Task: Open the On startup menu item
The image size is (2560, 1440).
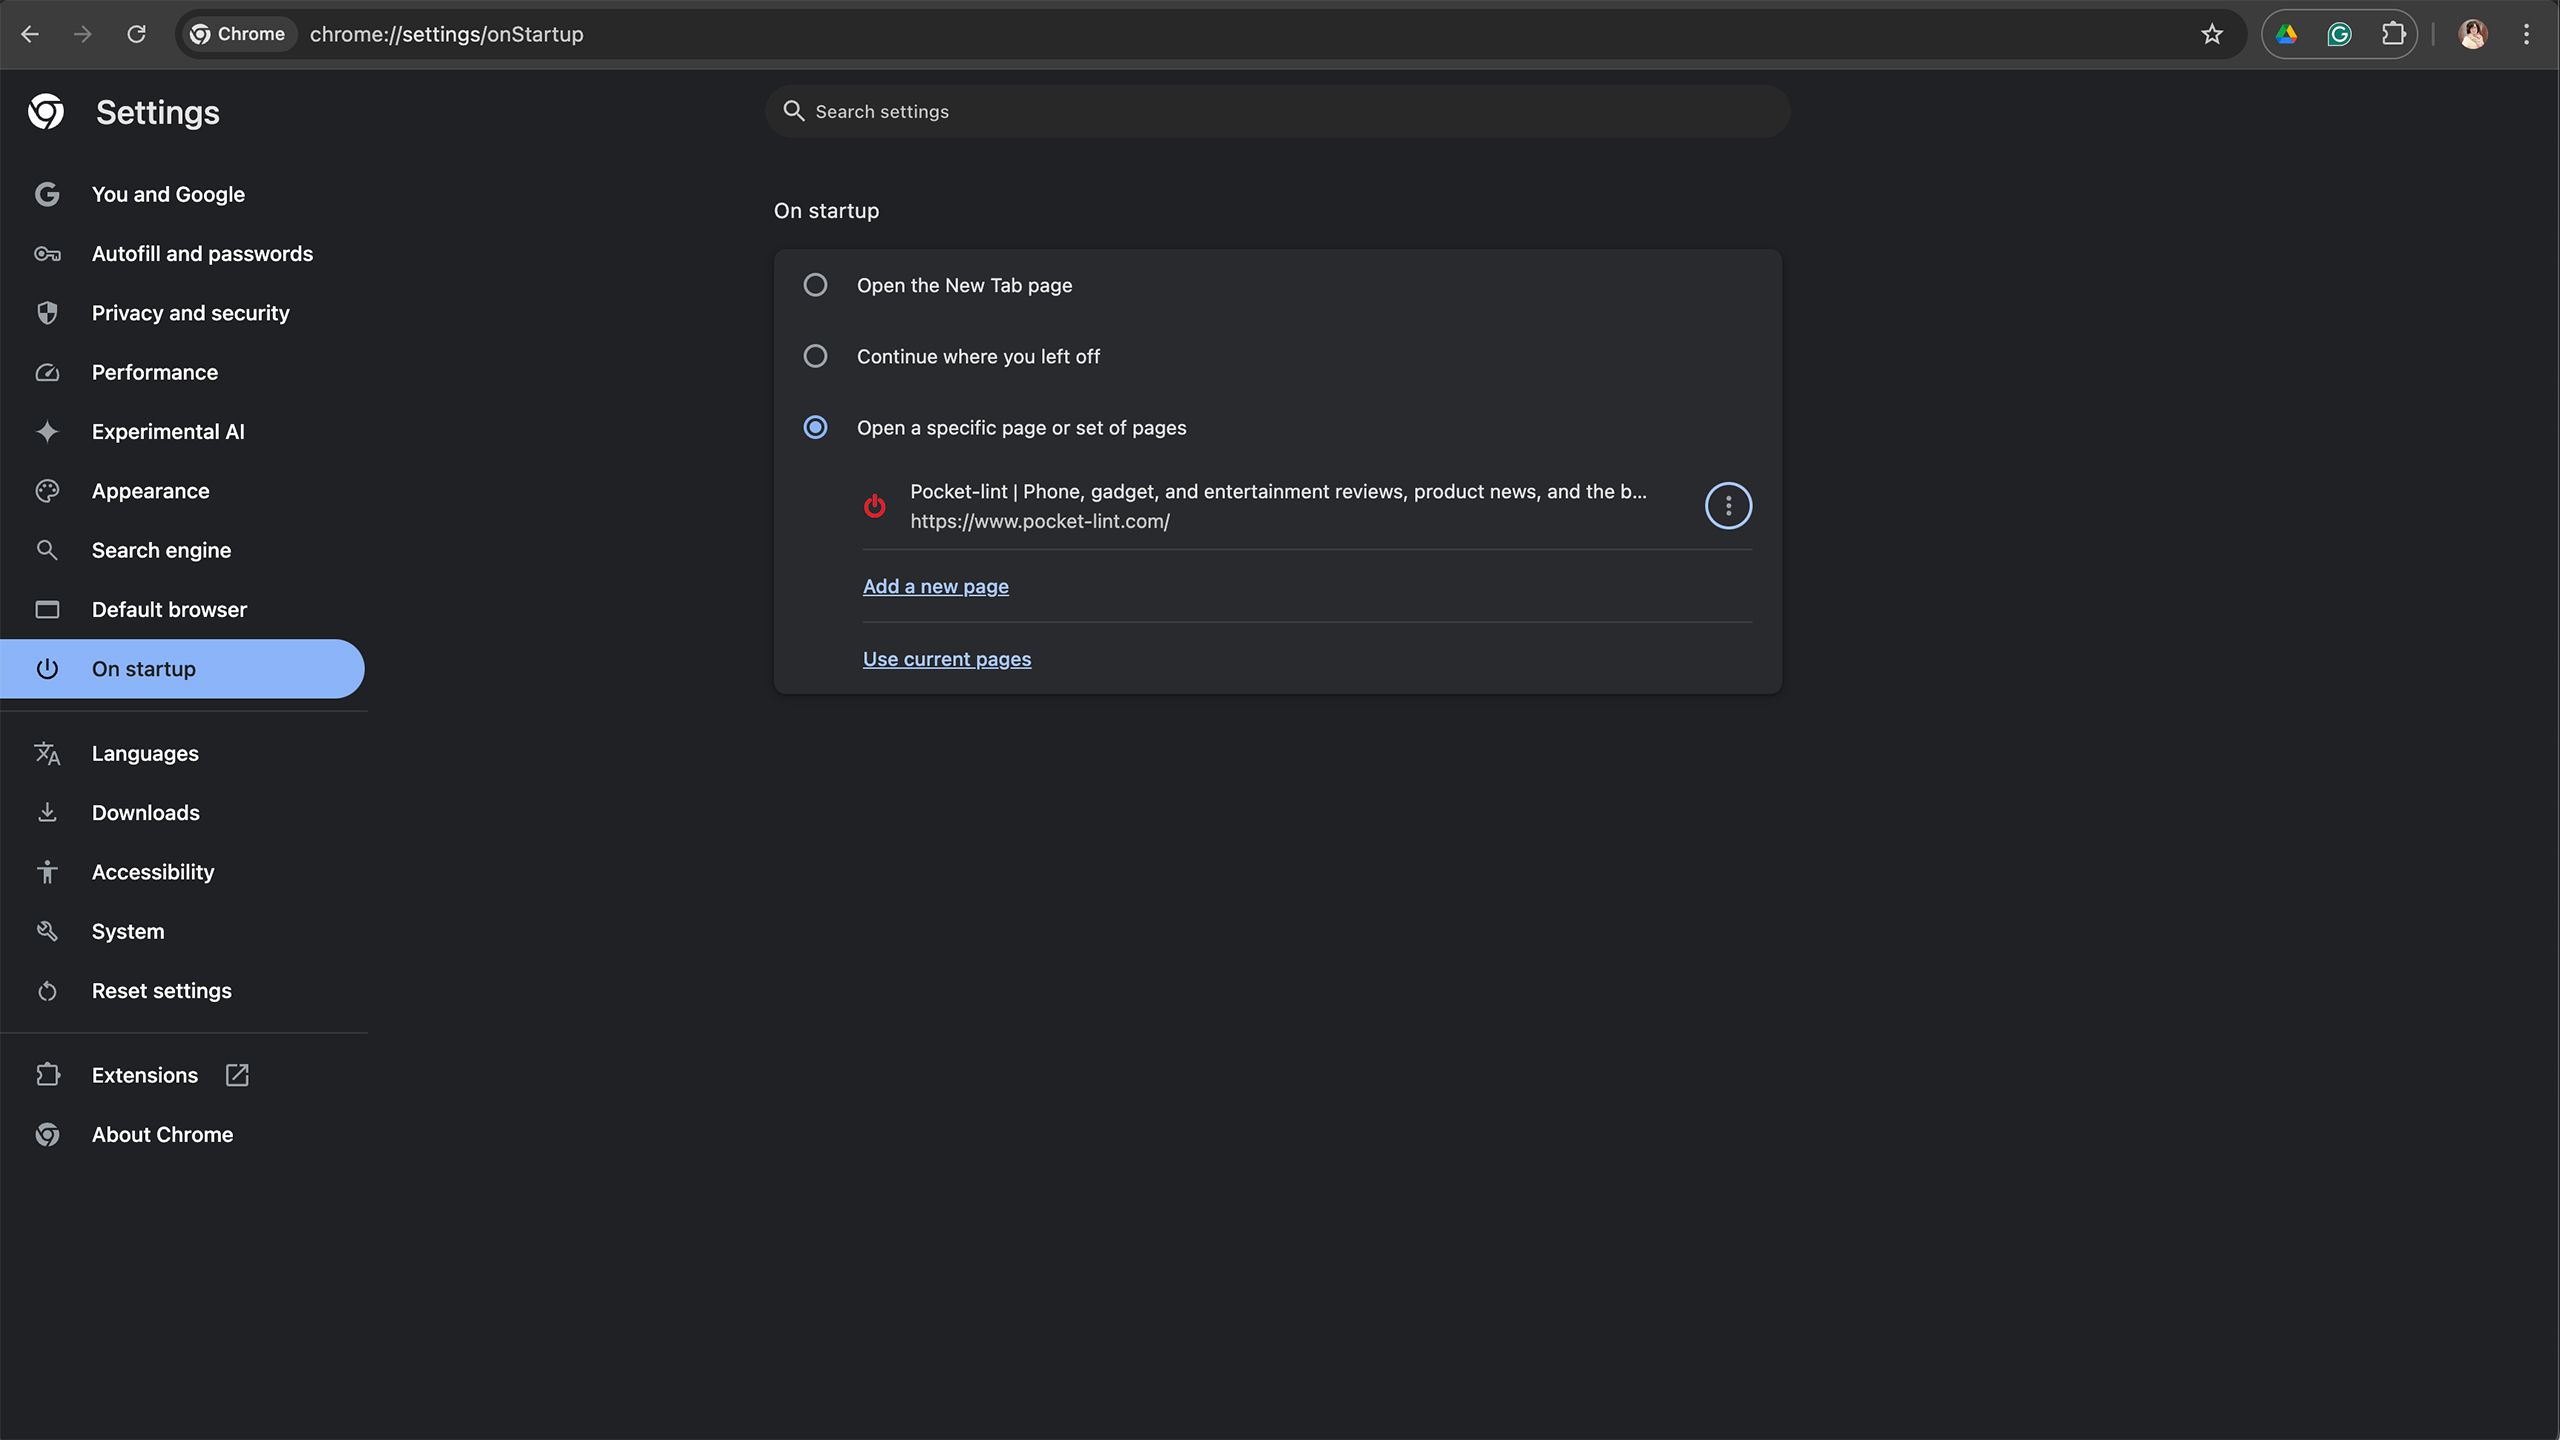Action: [x=142, y=668]
